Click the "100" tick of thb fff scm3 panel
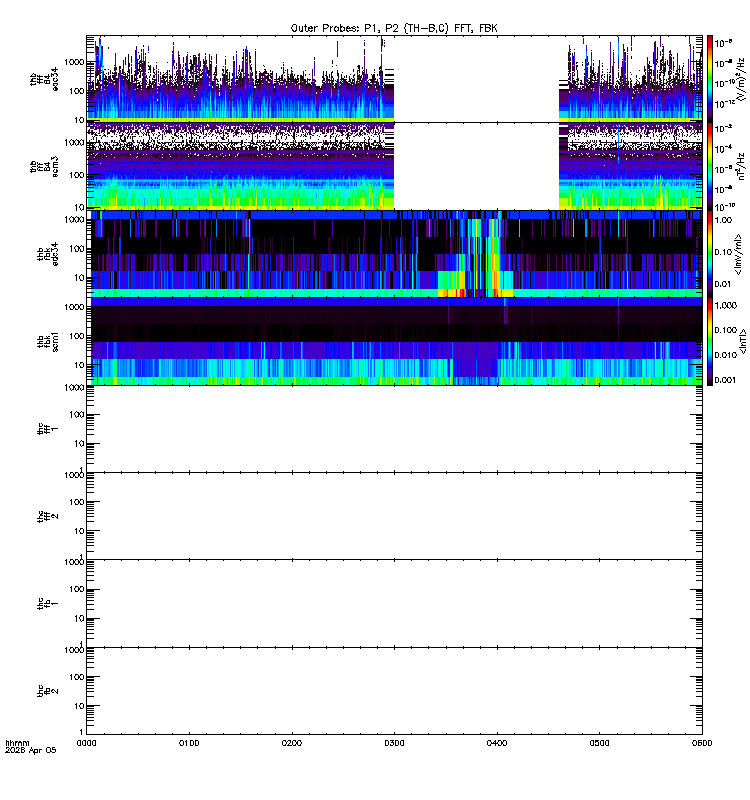 click(77, 176)
